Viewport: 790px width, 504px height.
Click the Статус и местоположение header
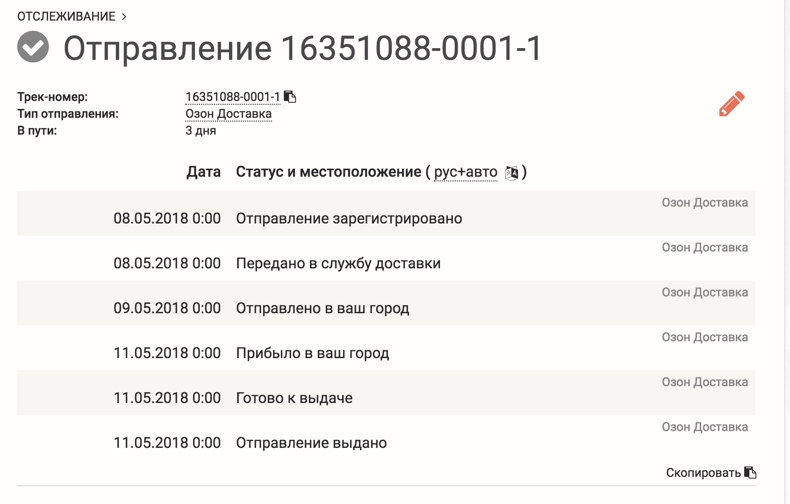(328, 172)
